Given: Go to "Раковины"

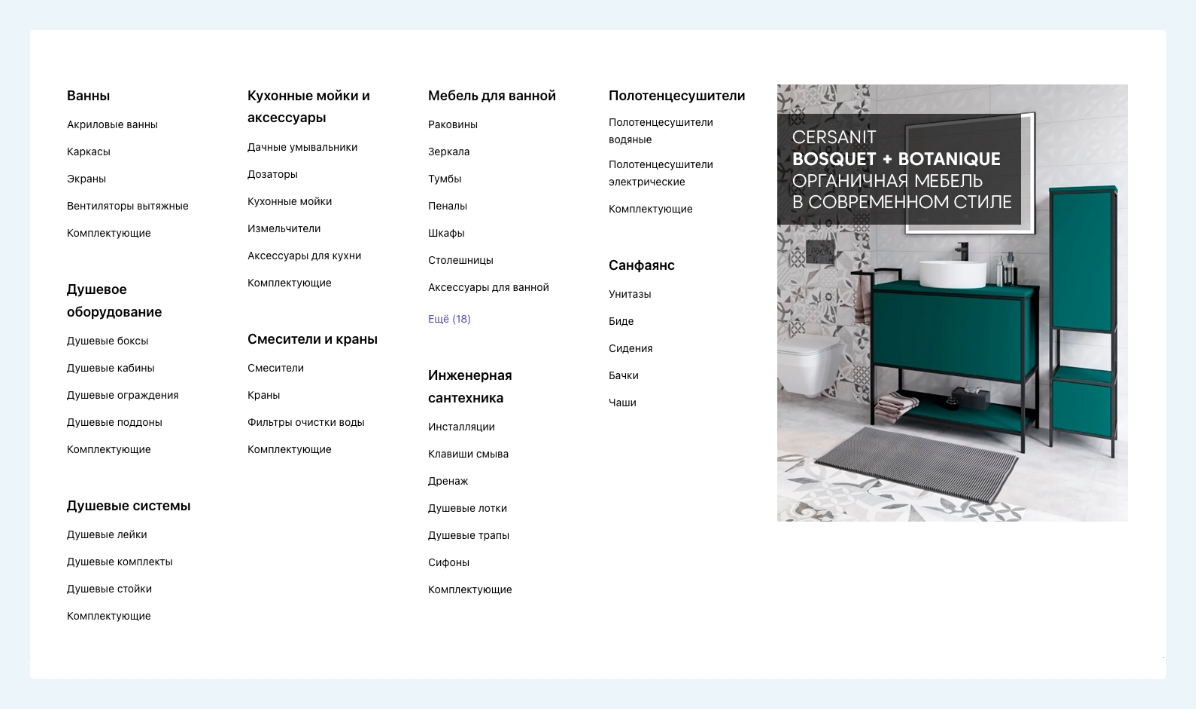Looking at the screenshot, I should pyautogui.click(x=453, y=124).
